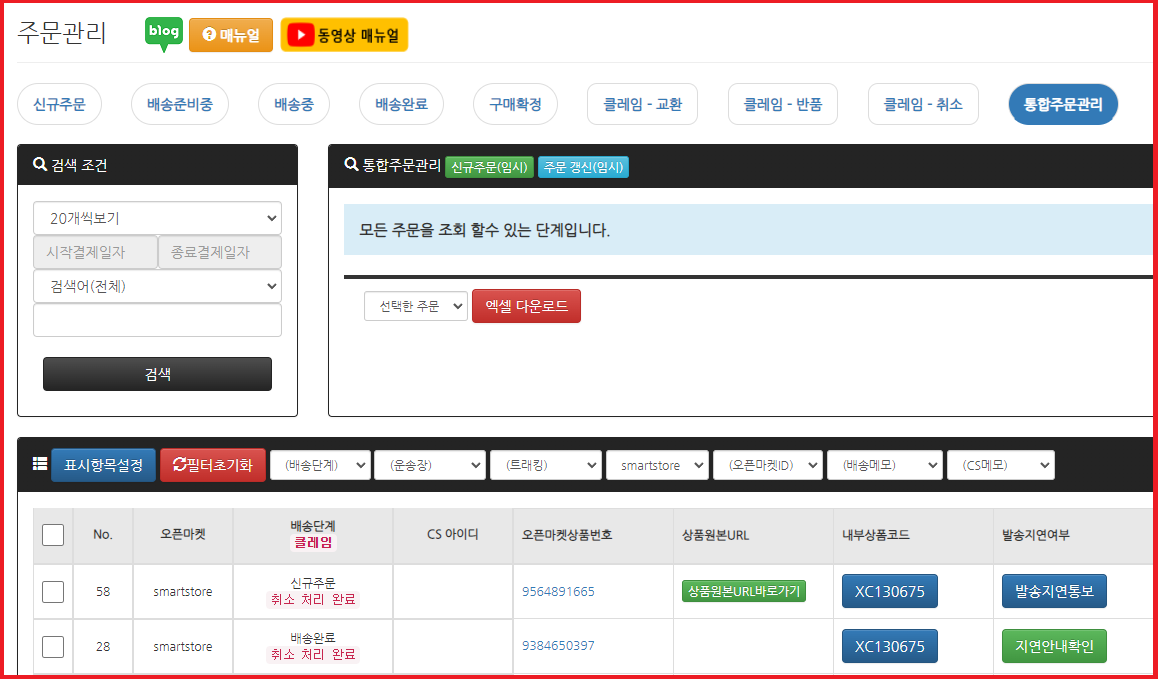Screen dimensions: 1158x679
Task: Check the checkbox for order No. 58
Action: pyautogui.click(x=53, y=592)
